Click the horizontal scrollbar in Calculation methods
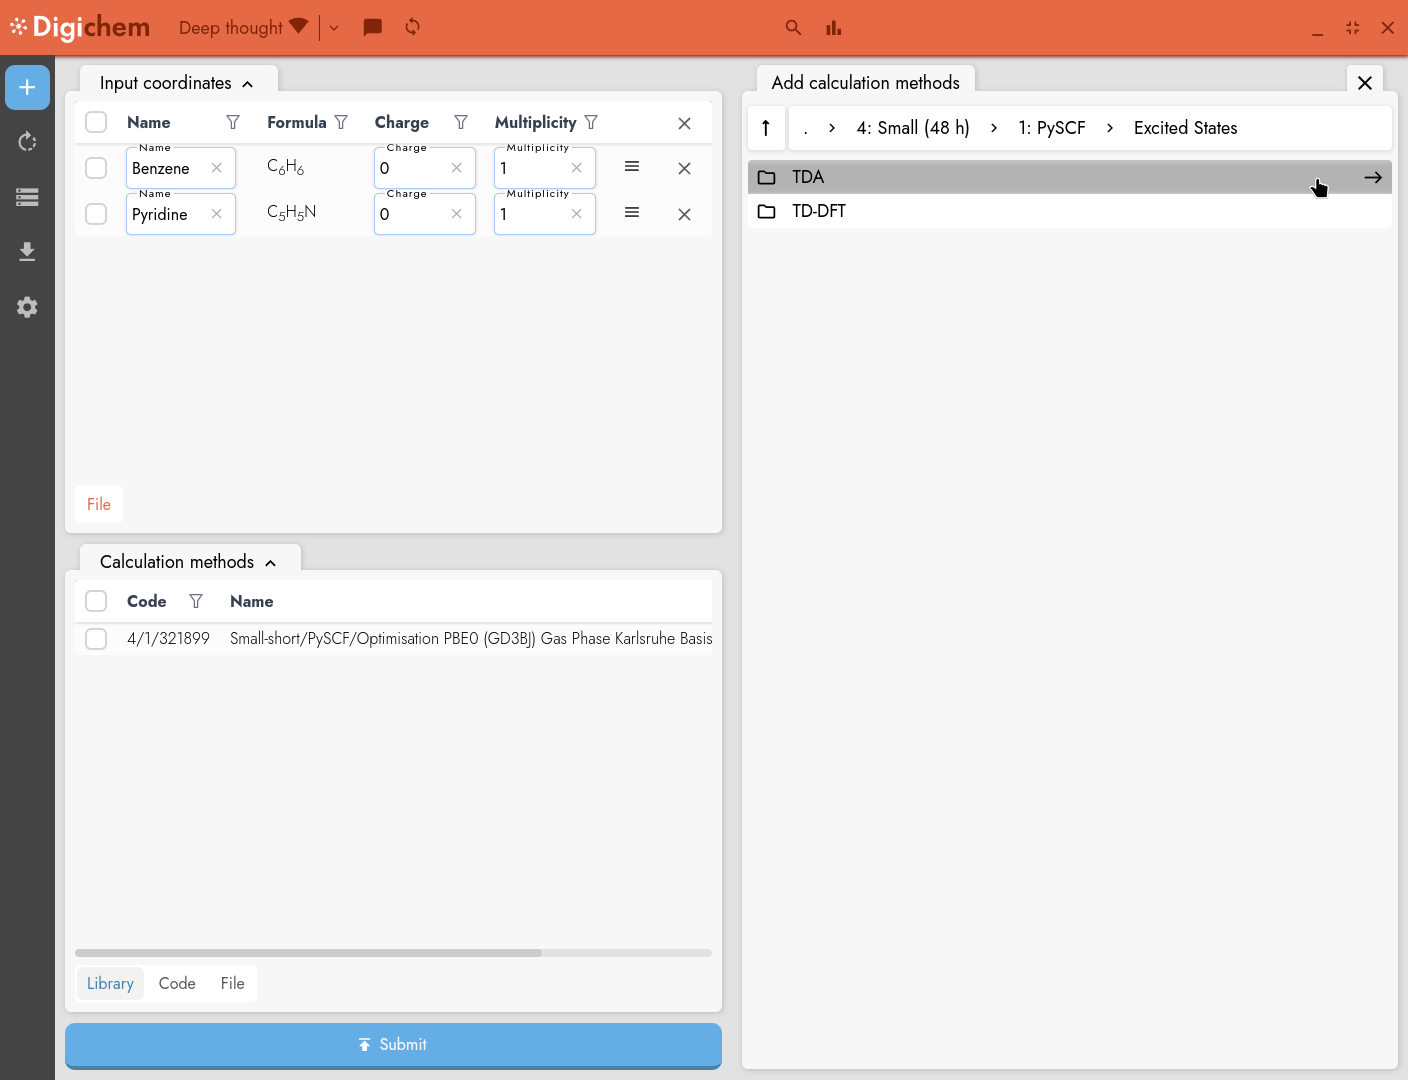 pyautogui.click(x=308, y=953)
